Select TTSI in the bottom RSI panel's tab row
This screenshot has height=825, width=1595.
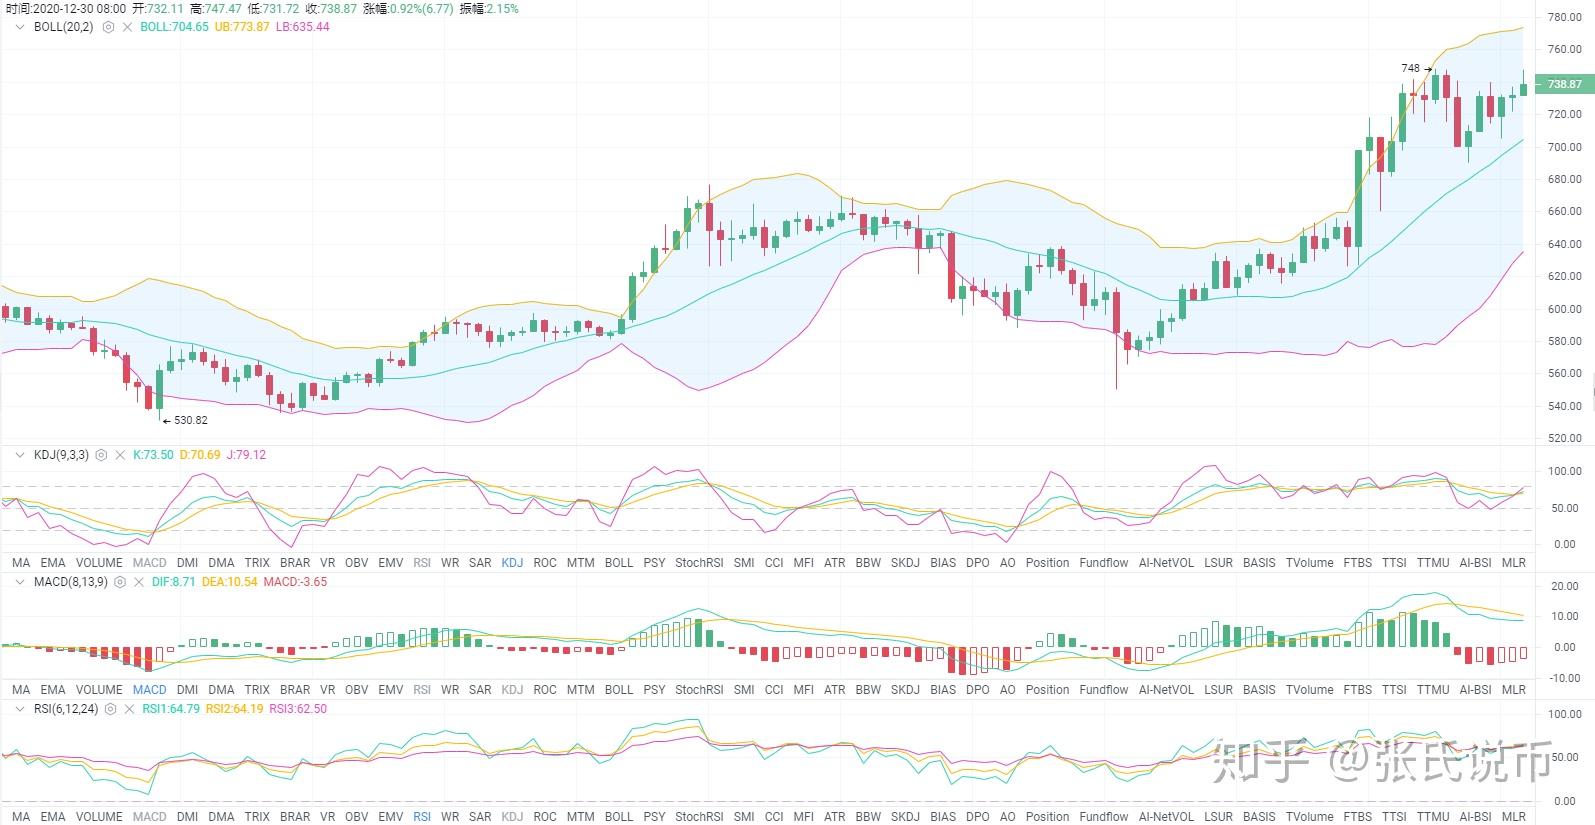pos(1394,817)
